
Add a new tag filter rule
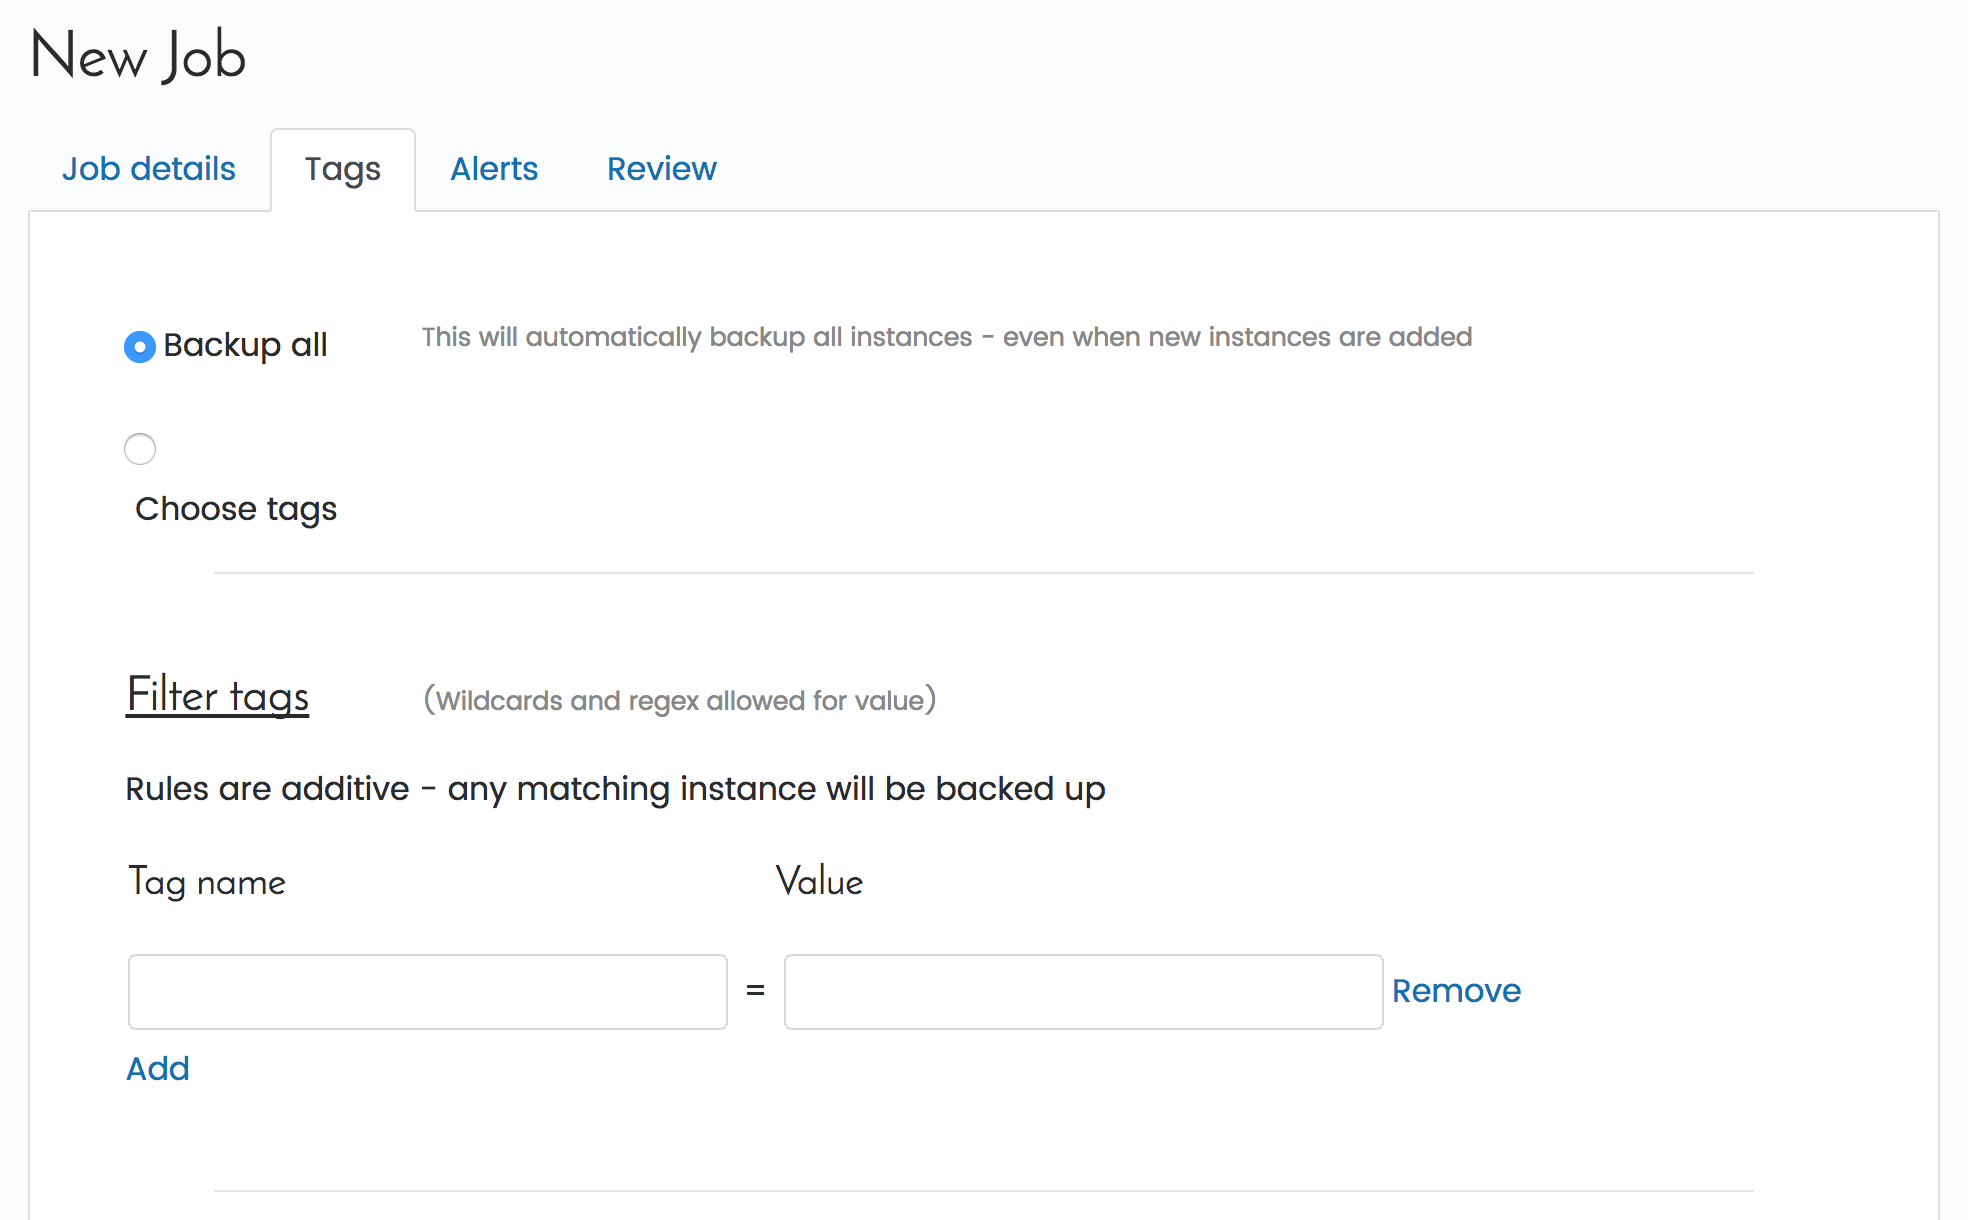click(x=158, y=1069)
